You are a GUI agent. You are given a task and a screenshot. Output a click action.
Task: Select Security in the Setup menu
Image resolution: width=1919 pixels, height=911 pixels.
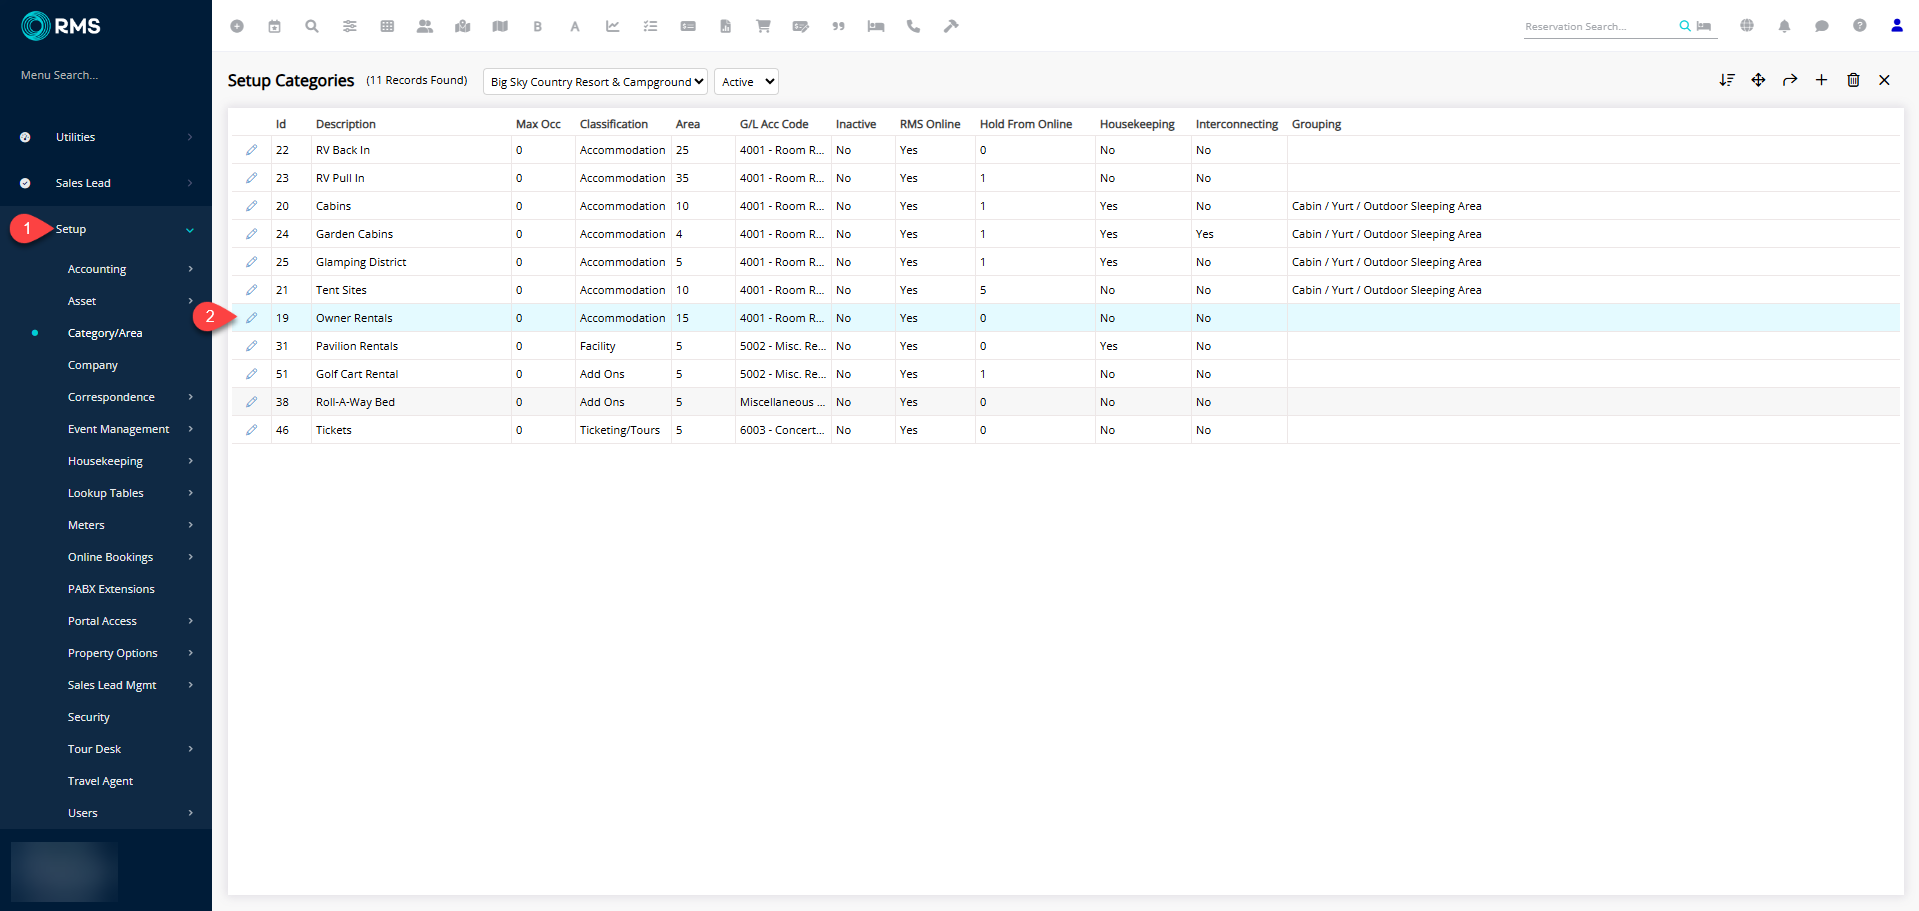coord(89,717)
